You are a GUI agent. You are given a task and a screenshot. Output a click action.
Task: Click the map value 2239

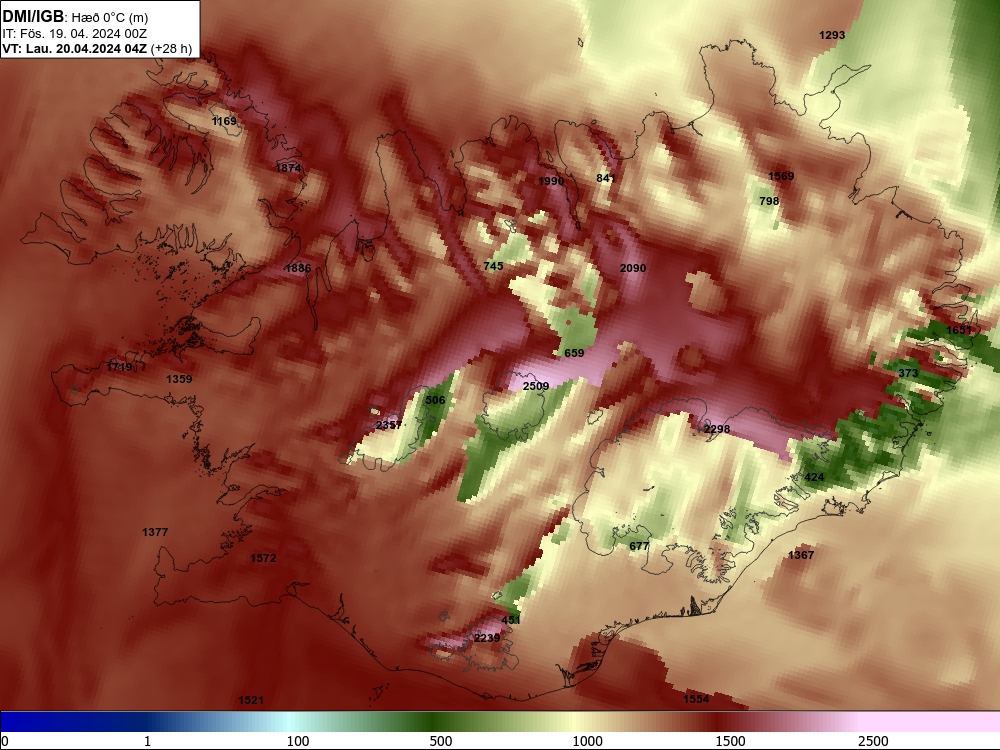tap(487, 638)
